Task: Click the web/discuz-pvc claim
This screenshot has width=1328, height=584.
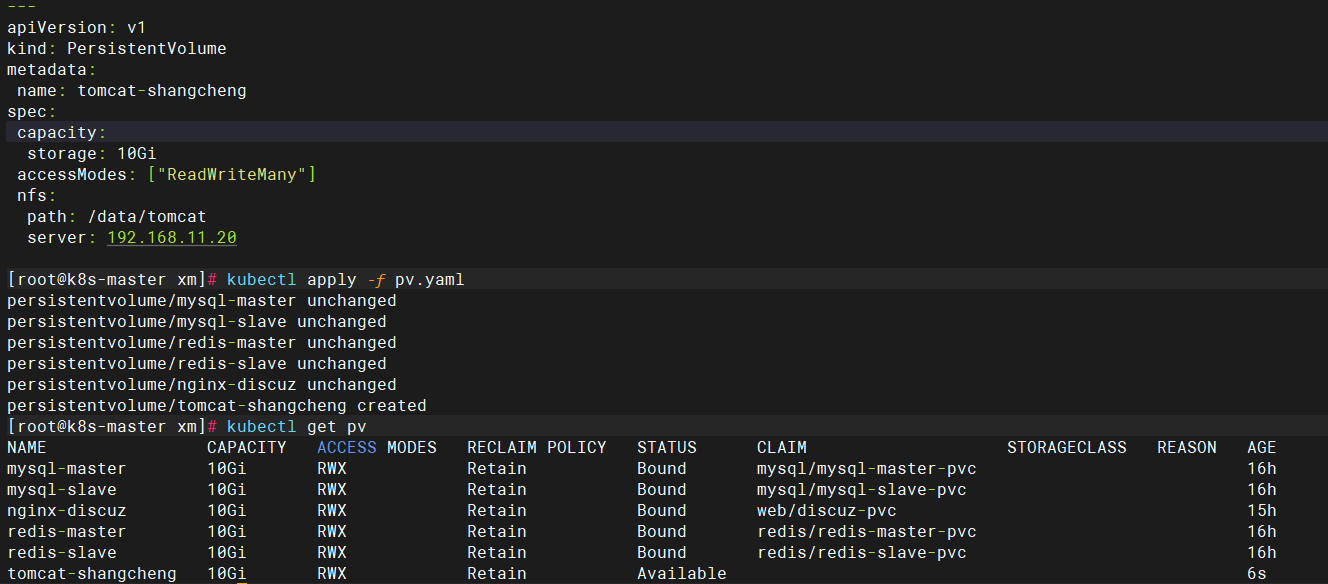Action: [827, 511]
